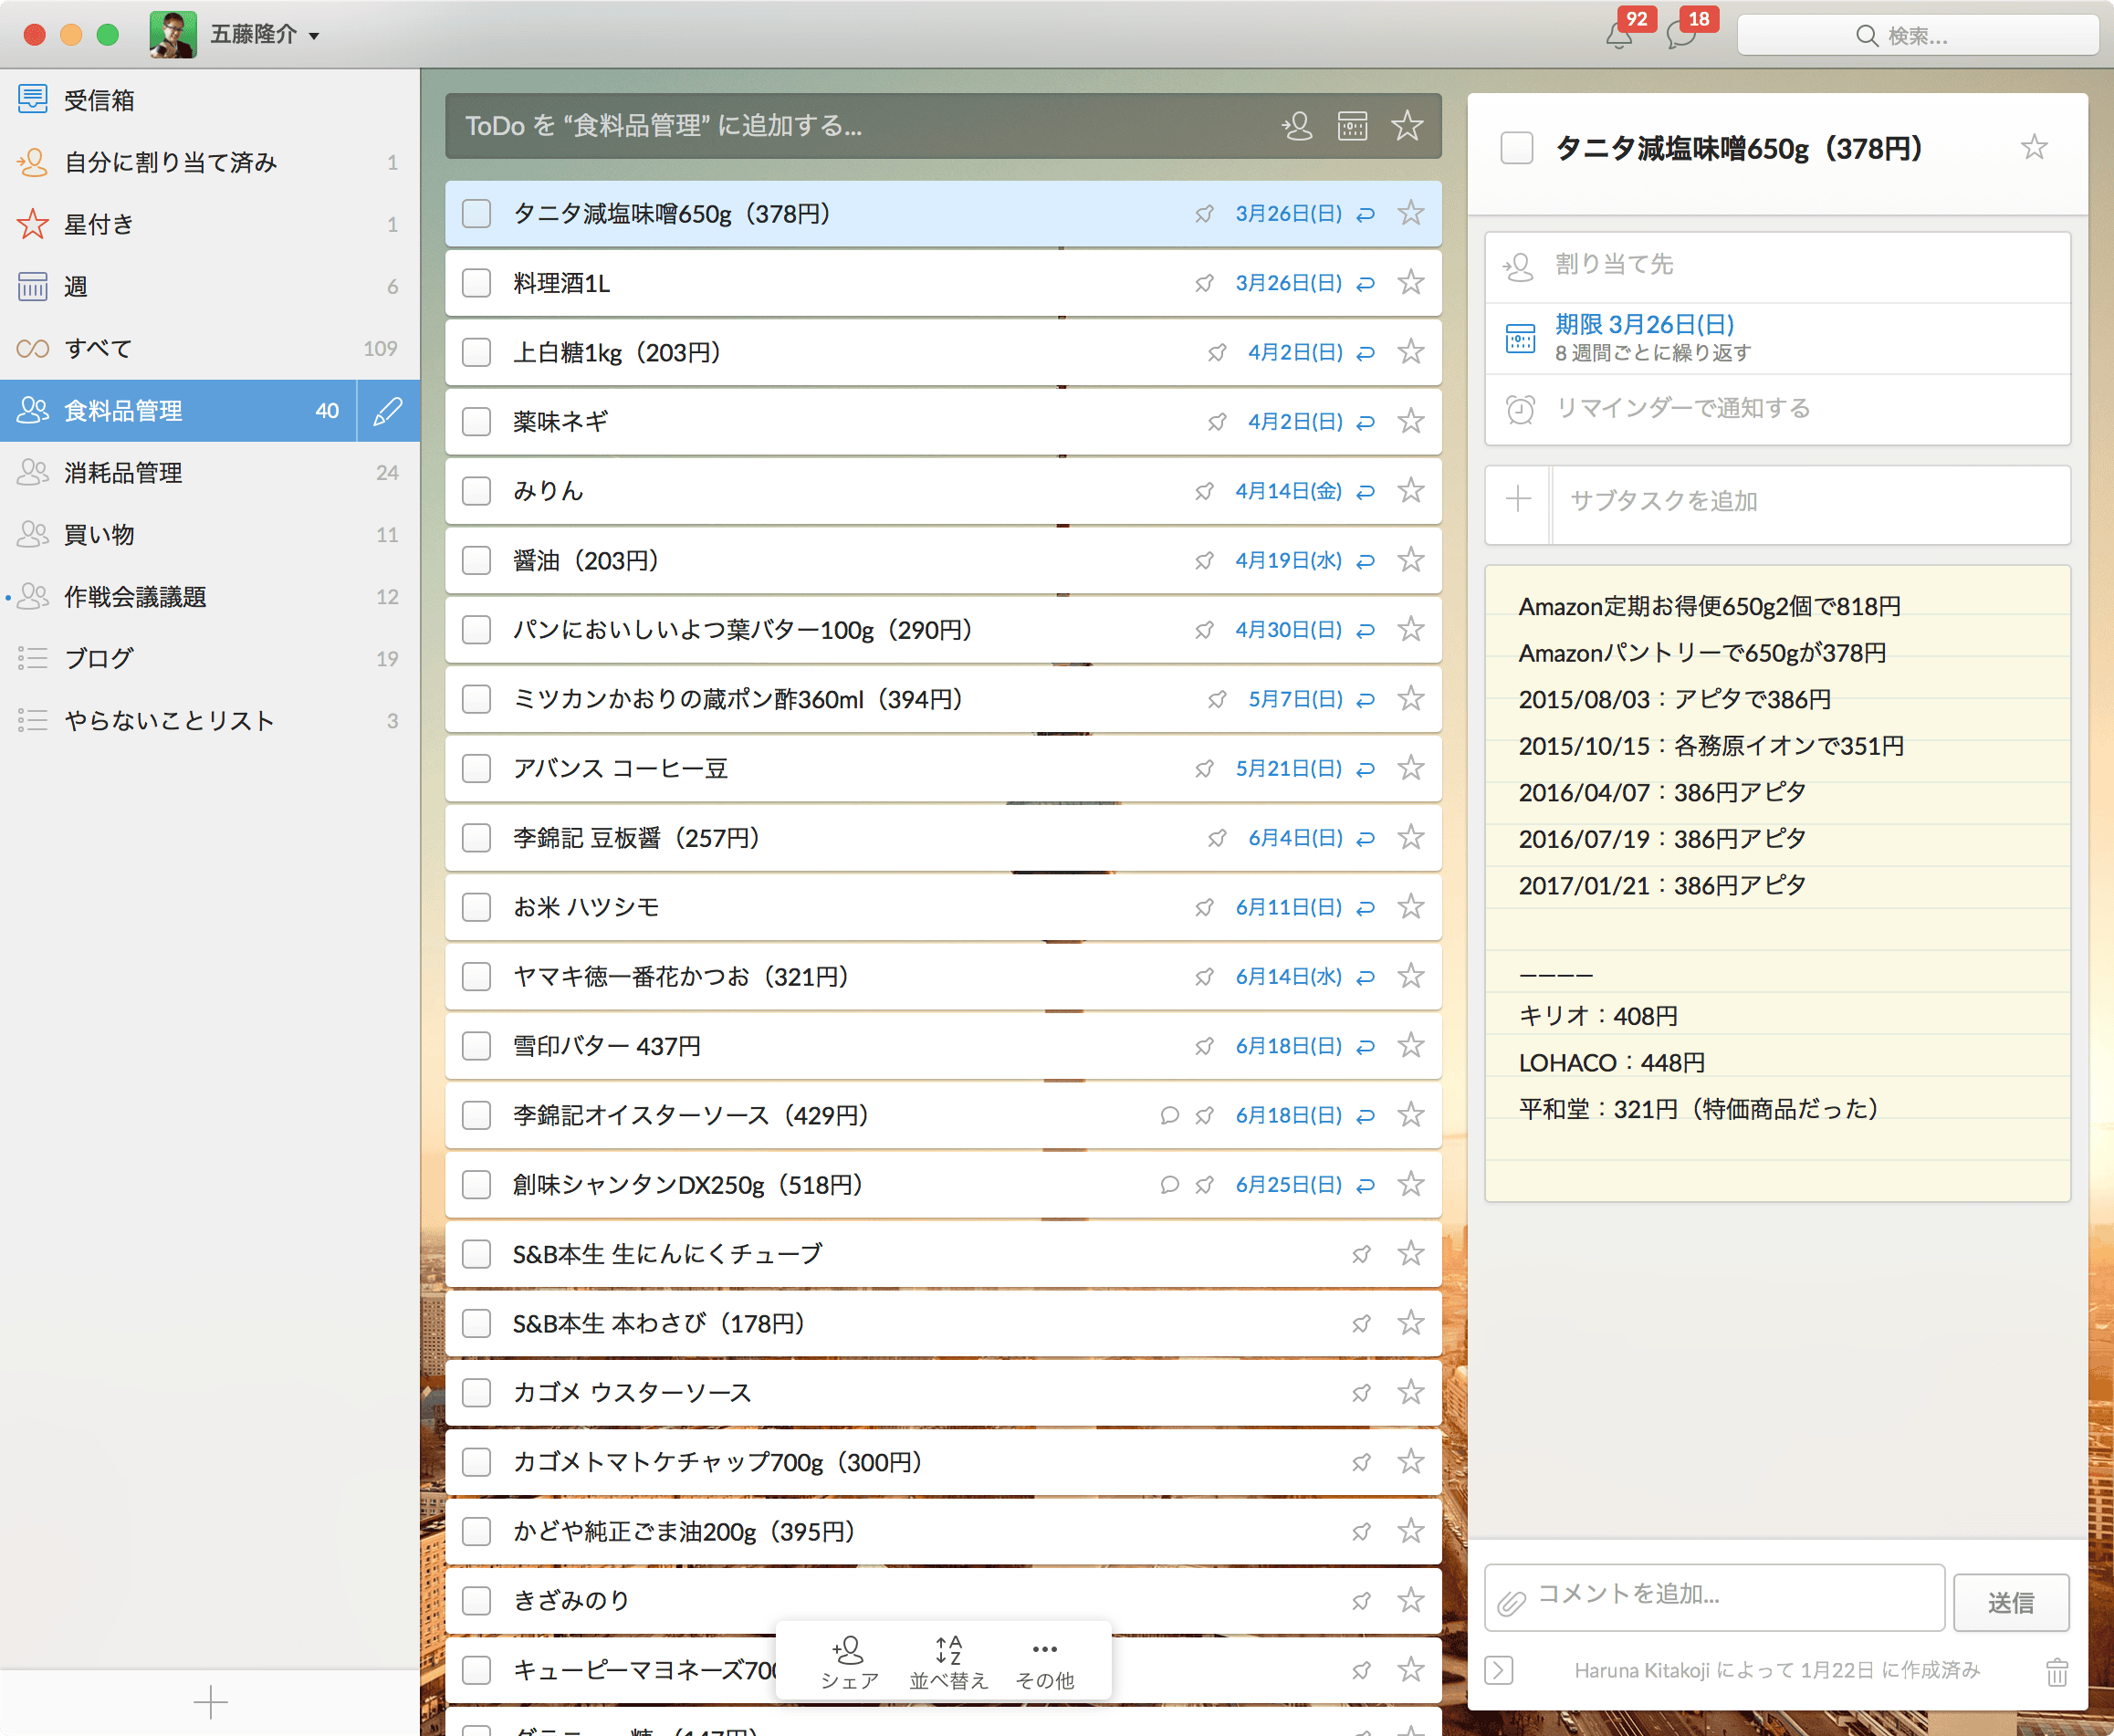Viewport: 2114px width, 1736px height.
Task: Star the 料理酒1L task
Action: tap(1410, 283)
